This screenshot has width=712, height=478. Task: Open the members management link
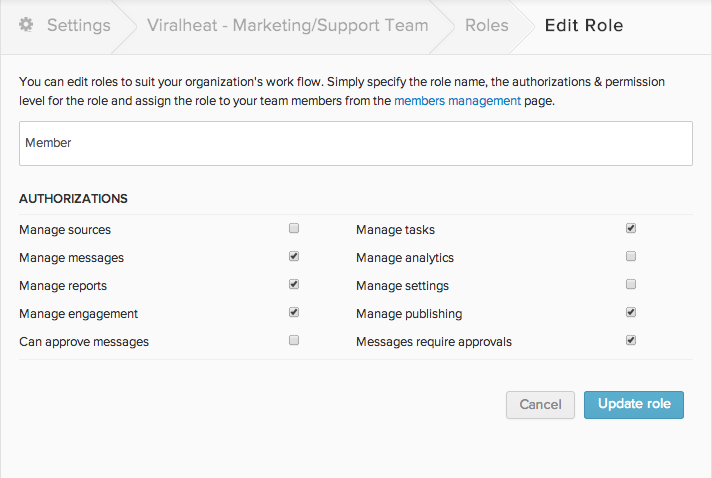click(x=457, y=101)
